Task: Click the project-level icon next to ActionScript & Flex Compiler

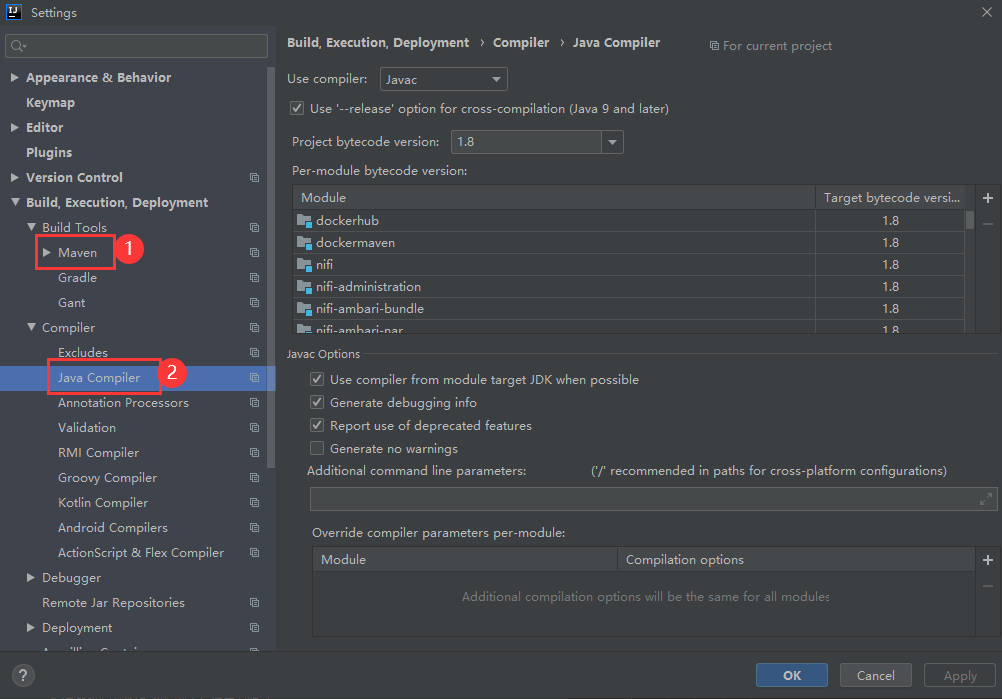Action: pos(254,553)
